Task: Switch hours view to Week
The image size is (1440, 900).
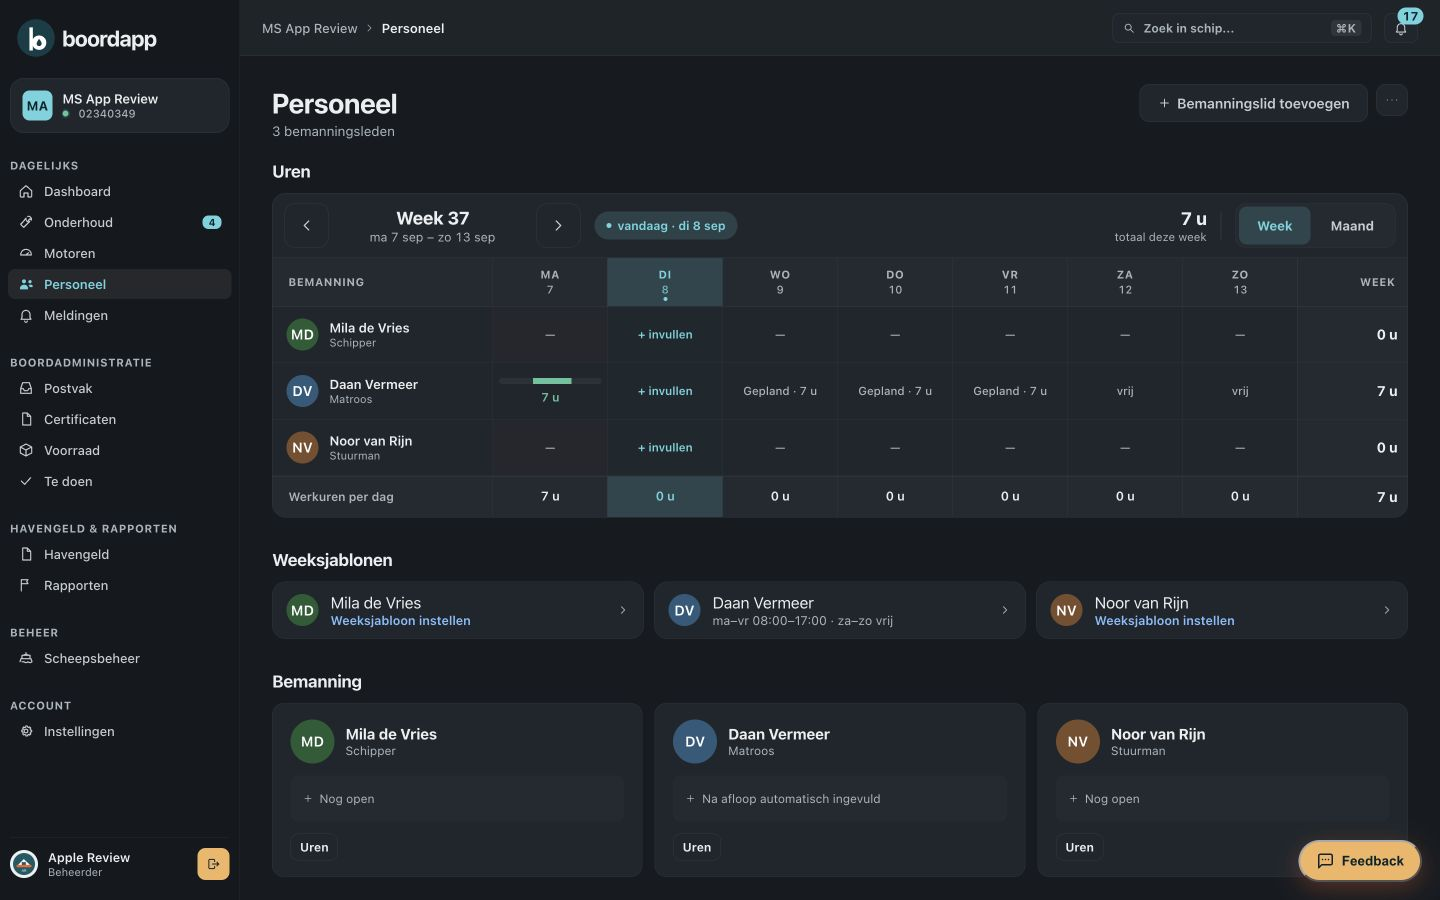Action: pos(1274,226)
